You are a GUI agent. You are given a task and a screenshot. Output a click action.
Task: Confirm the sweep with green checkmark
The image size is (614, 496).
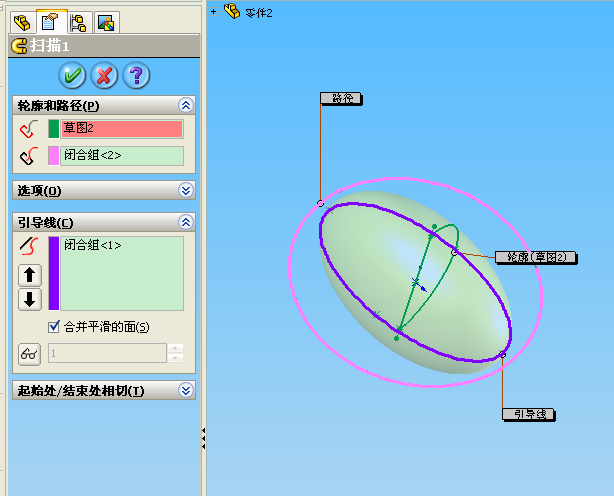tap(72, 75)
